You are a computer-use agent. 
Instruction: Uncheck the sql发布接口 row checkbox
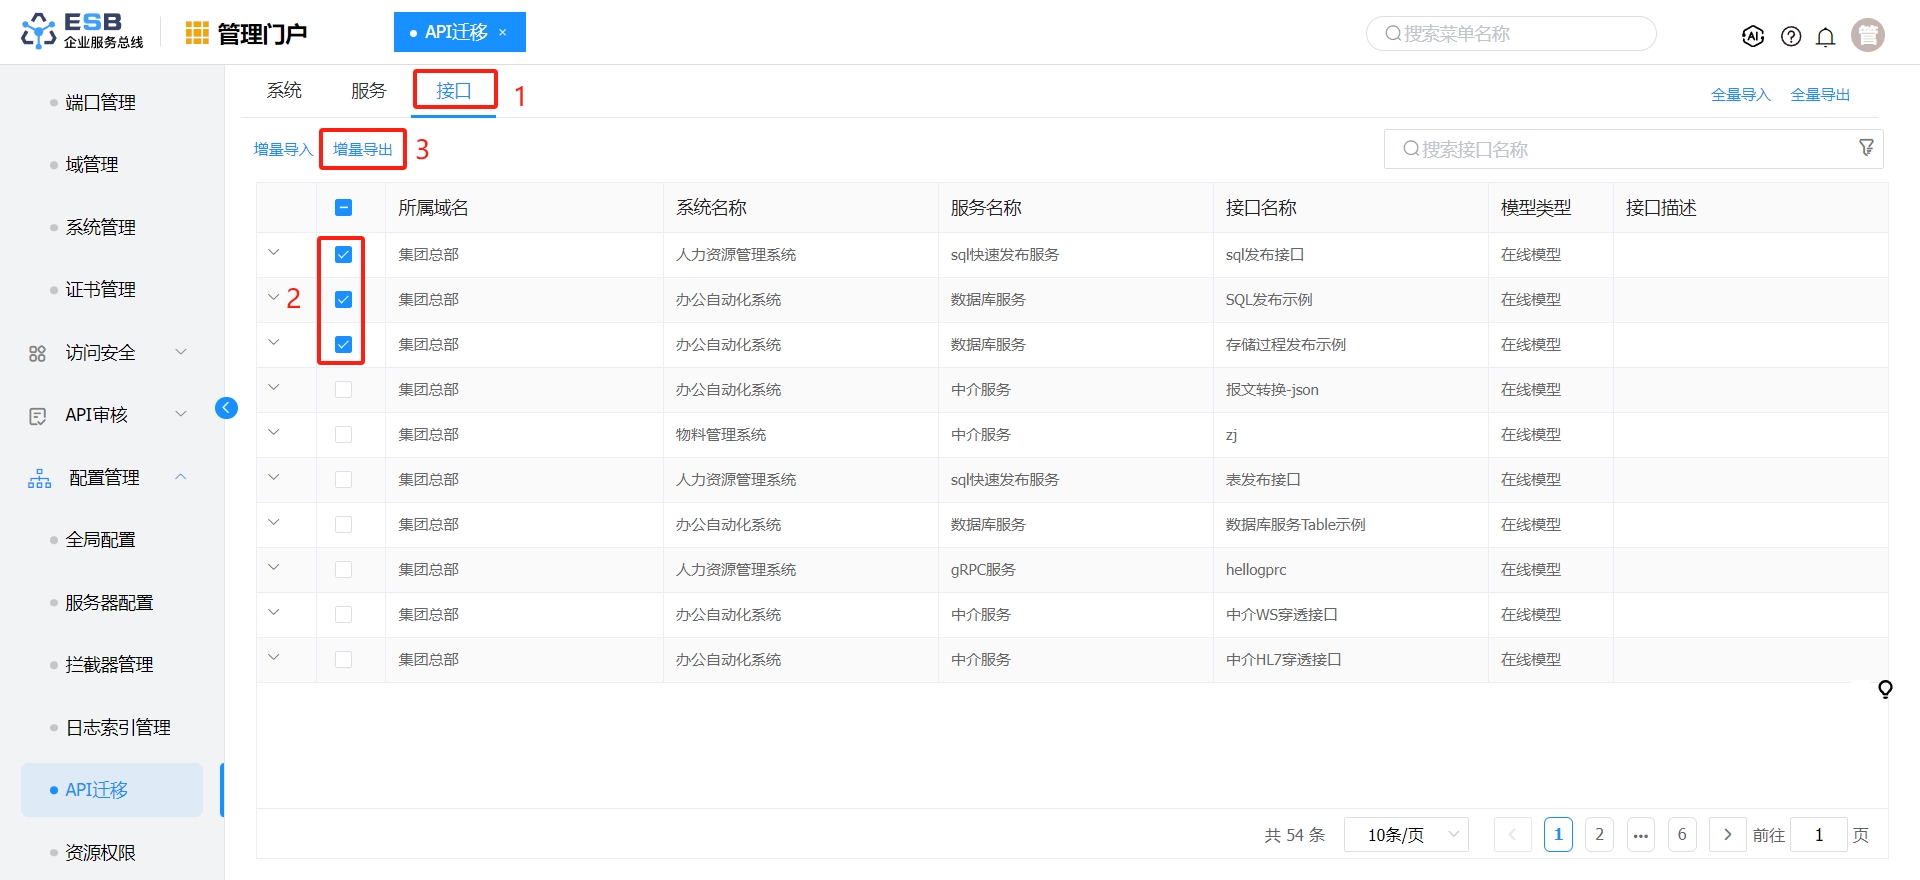pos(343,254)
